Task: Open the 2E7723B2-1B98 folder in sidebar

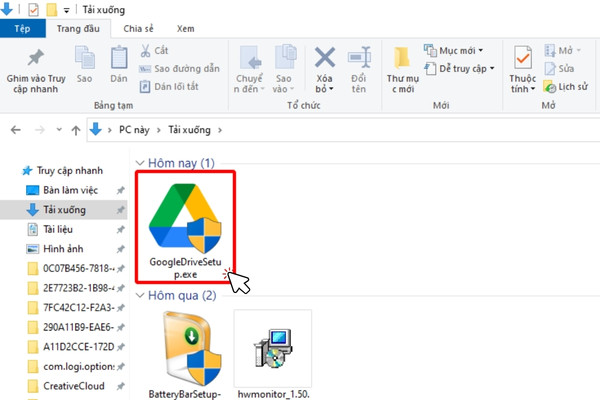Action: (x=73, y=288)
